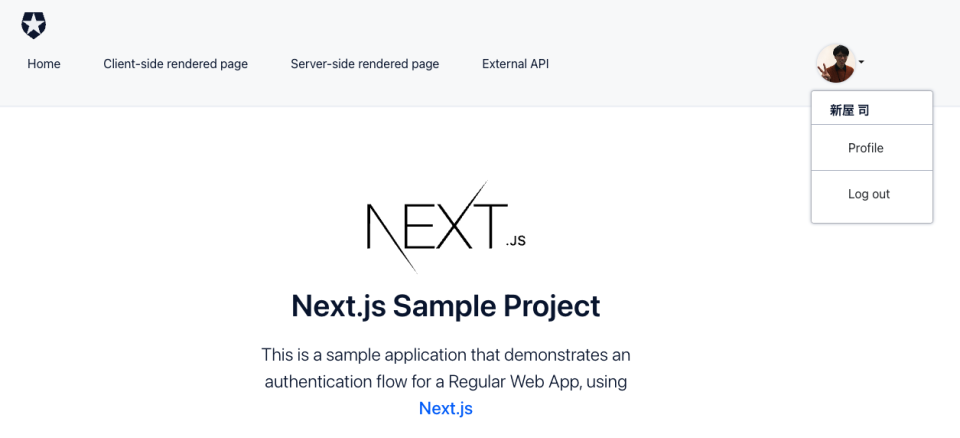Follow the blue Next.js hyperlink

445,408
